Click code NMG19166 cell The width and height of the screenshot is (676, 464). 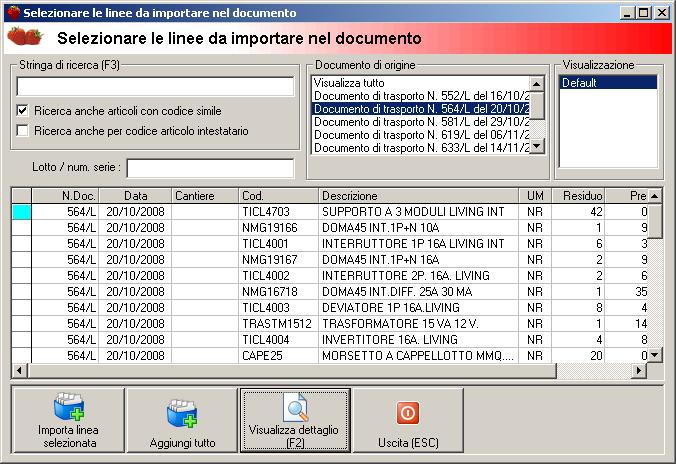279,228
